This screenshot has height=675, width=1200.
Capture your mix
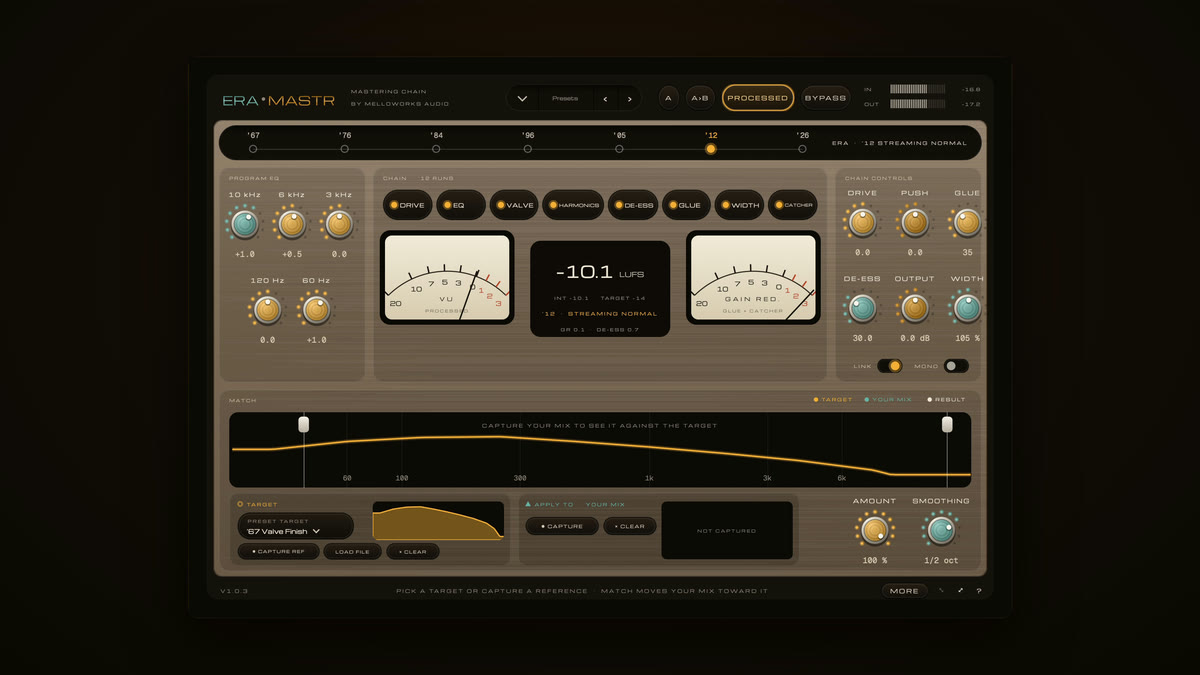[562, 526]
